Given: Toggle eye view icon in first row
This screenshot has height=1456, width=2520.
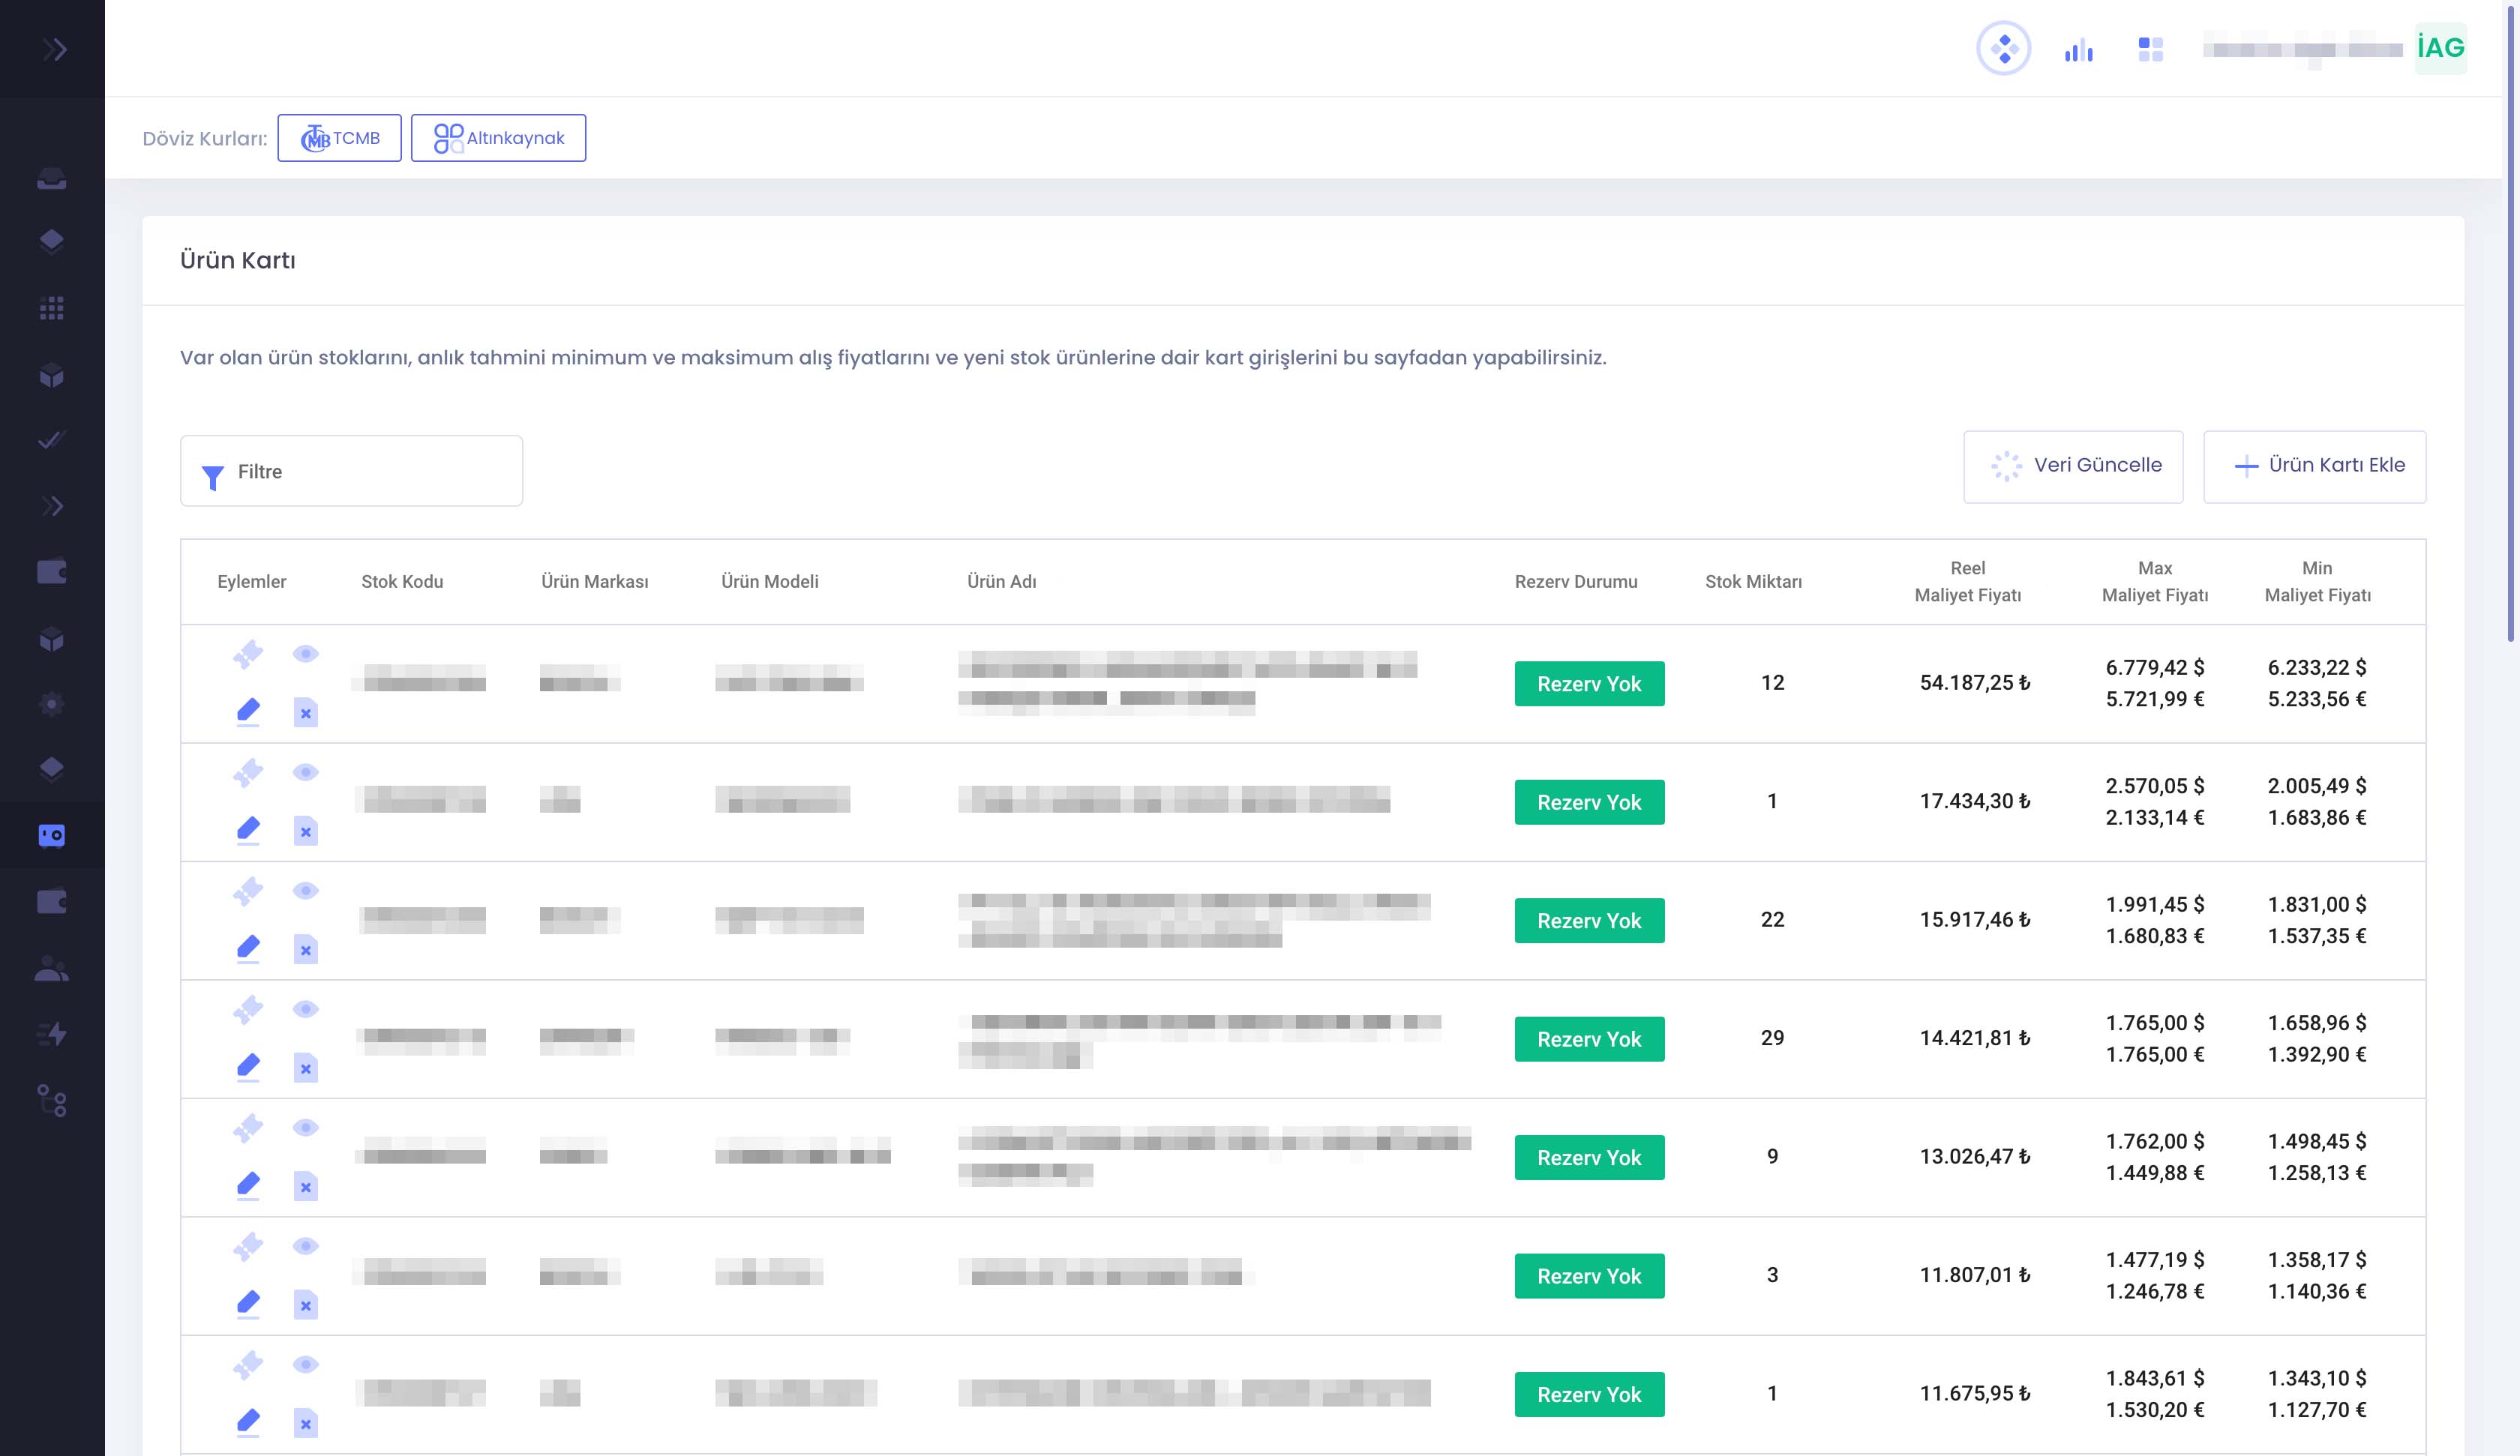Looking at the screenshot, I should coord(305,654).
